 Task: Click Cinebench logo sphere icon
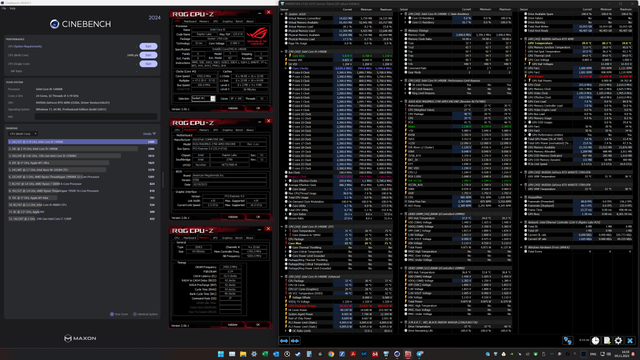[x=54, y=24]
